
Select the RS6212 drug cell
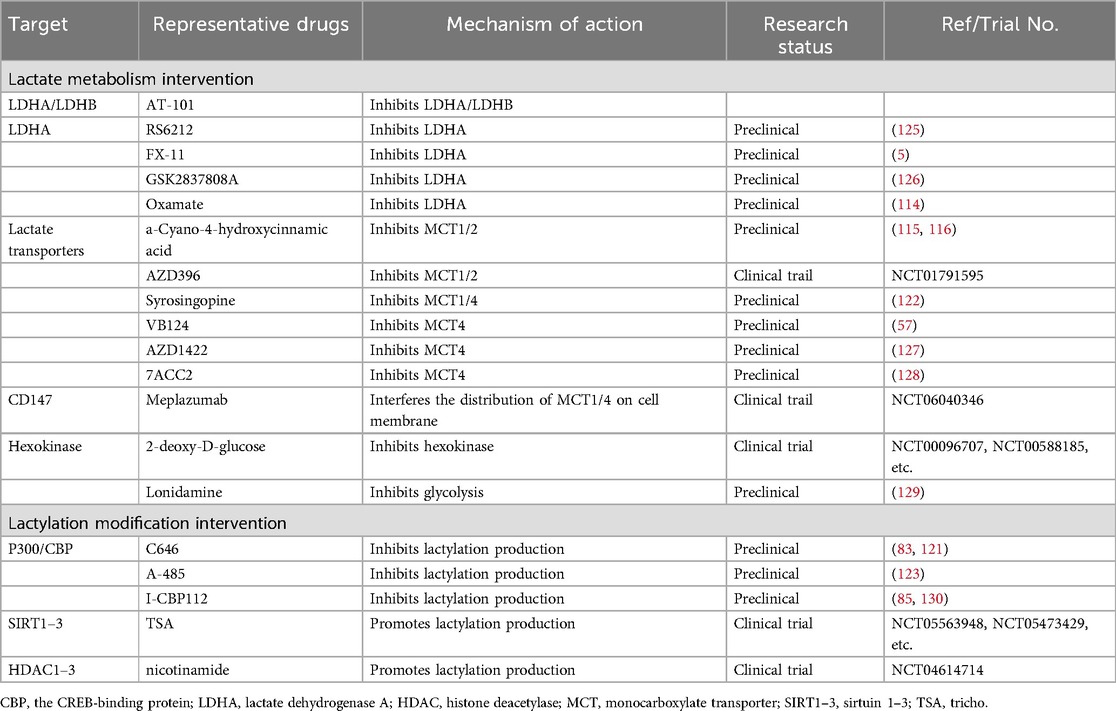click(251, 130)
